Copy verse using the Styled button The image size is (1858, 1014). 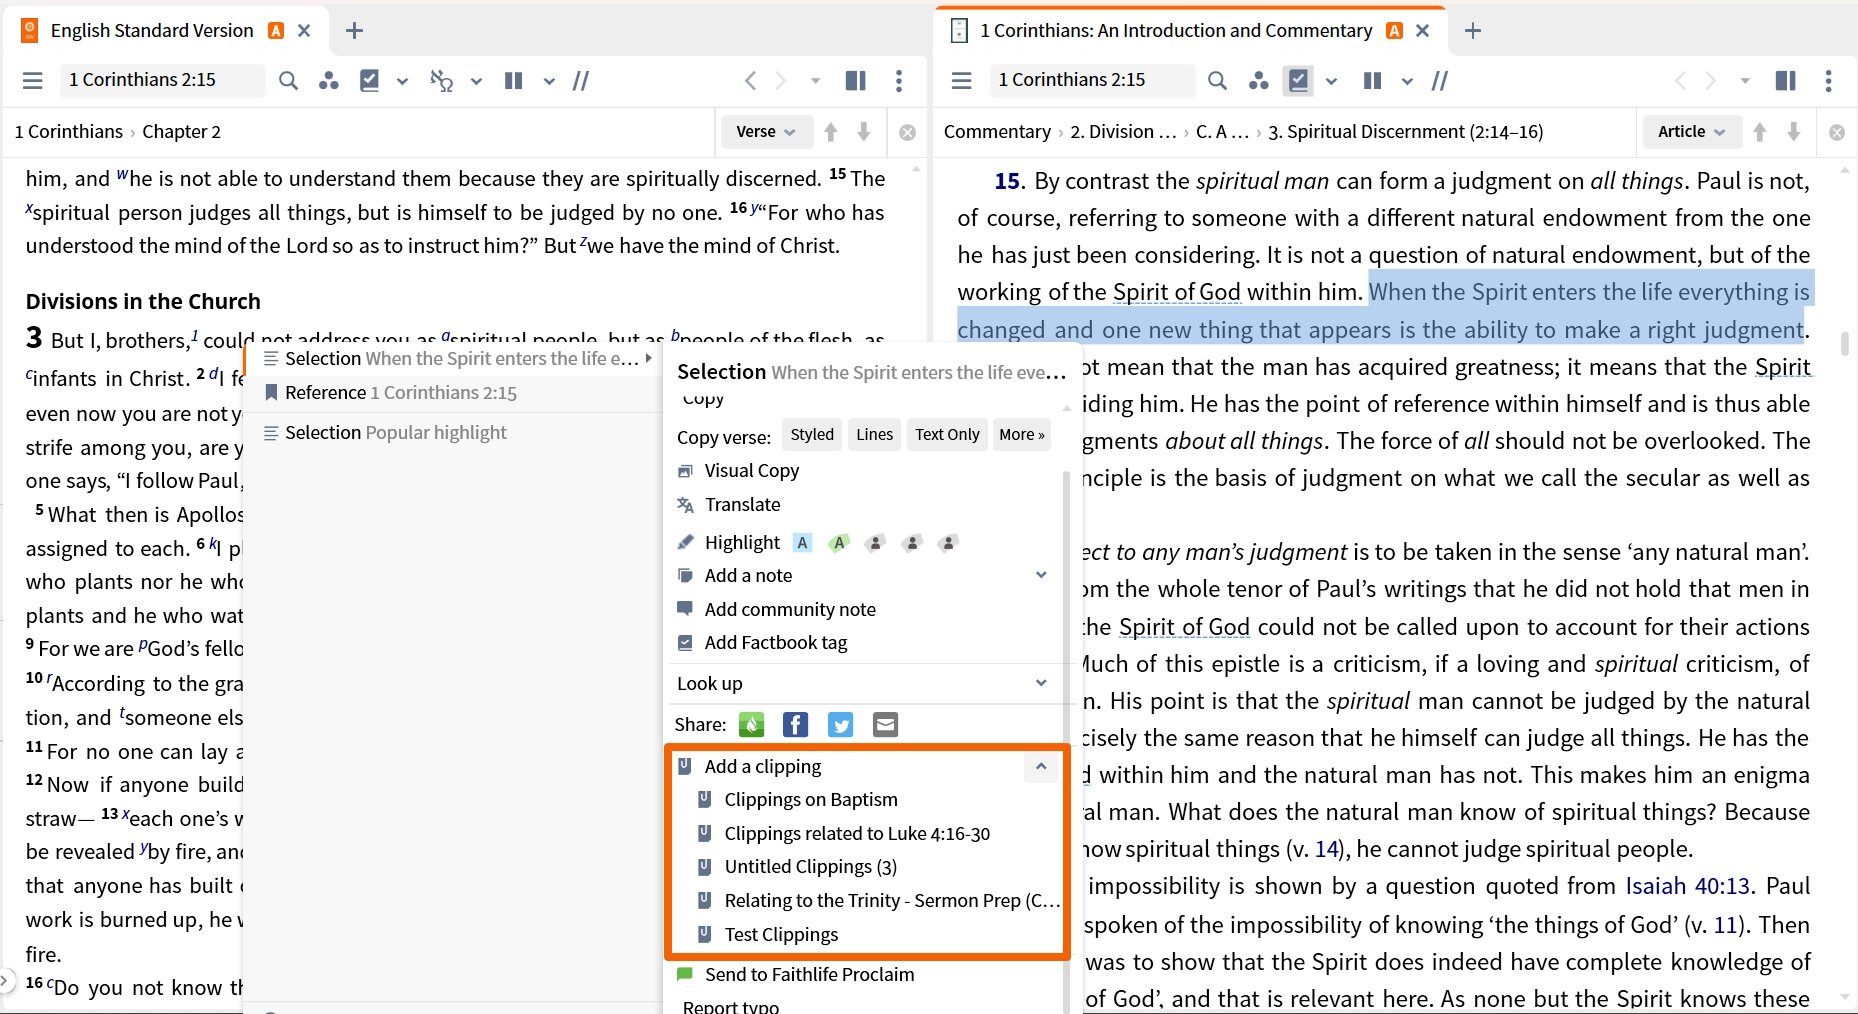click(812, 435)
